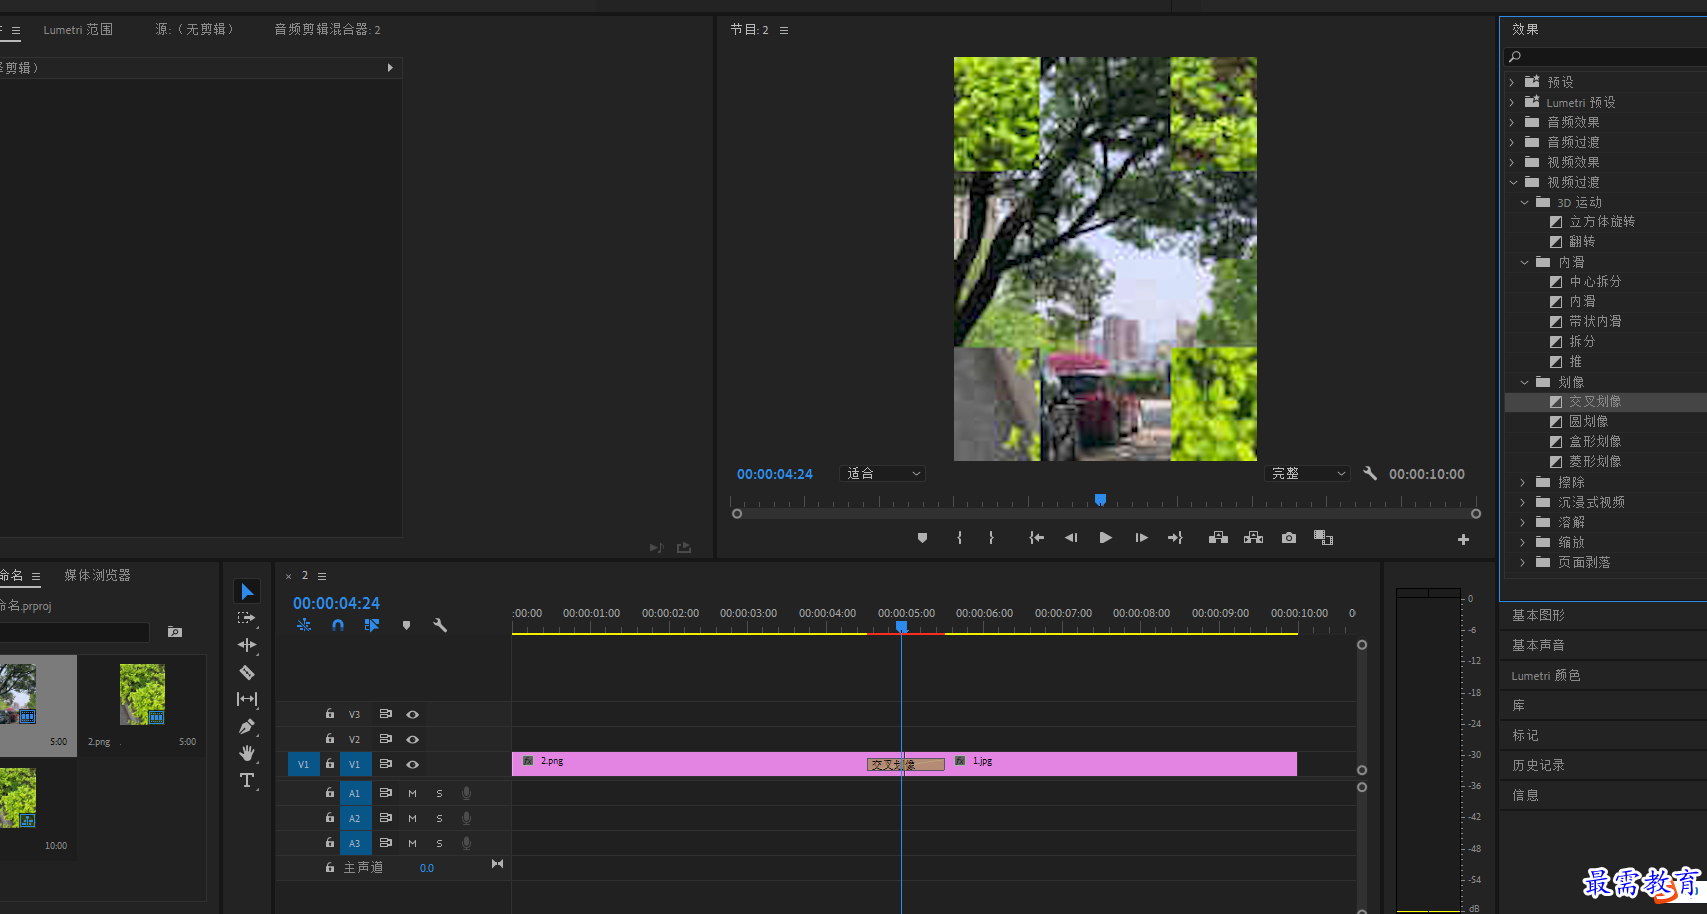The image size is (1707, 914).
Task: Go to In point in program monitor
Action: point(1037,538)
